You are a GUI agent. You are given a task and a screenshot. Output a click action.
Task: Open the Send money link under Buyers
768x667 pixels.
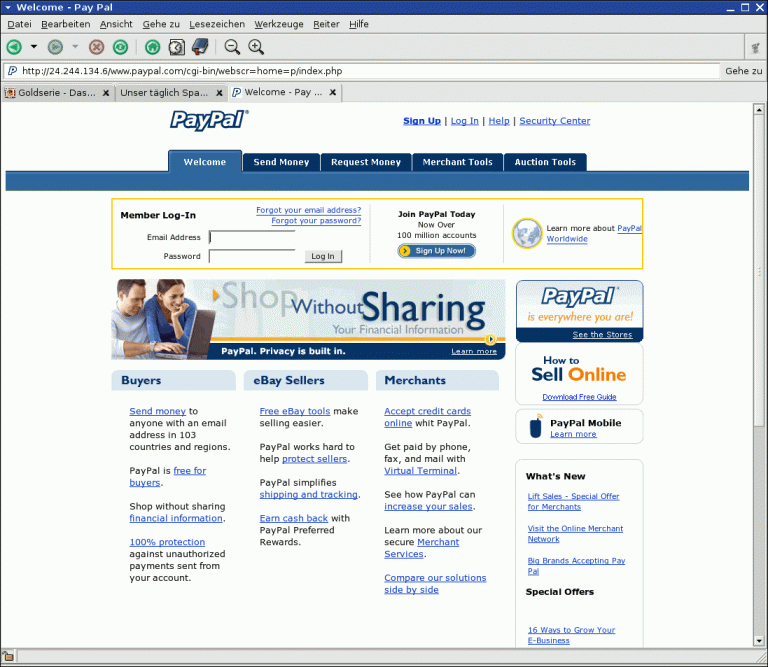157,411
